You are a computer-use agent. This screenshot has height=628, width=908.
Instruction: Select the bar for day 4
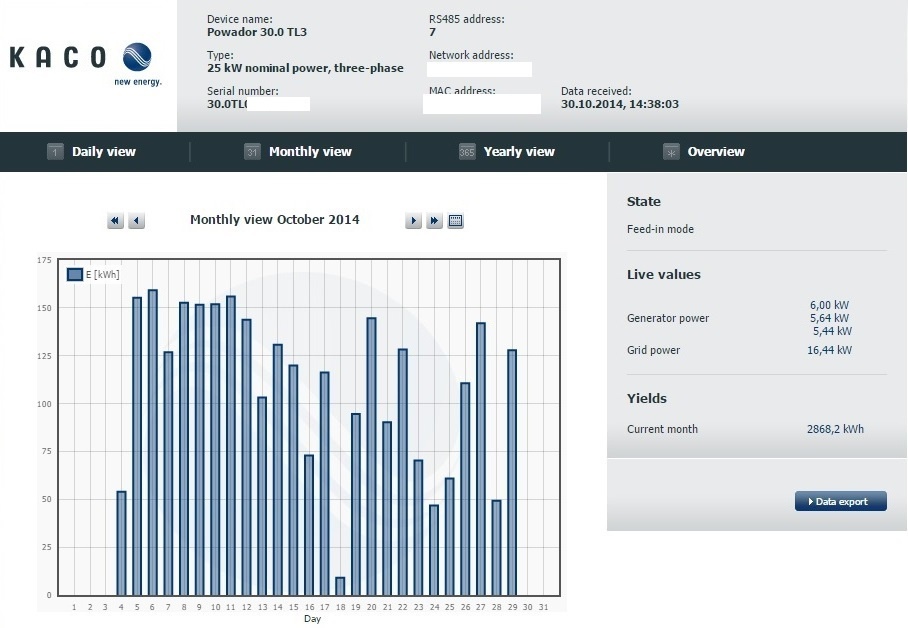pyautogui.click(x=121, y=543)
